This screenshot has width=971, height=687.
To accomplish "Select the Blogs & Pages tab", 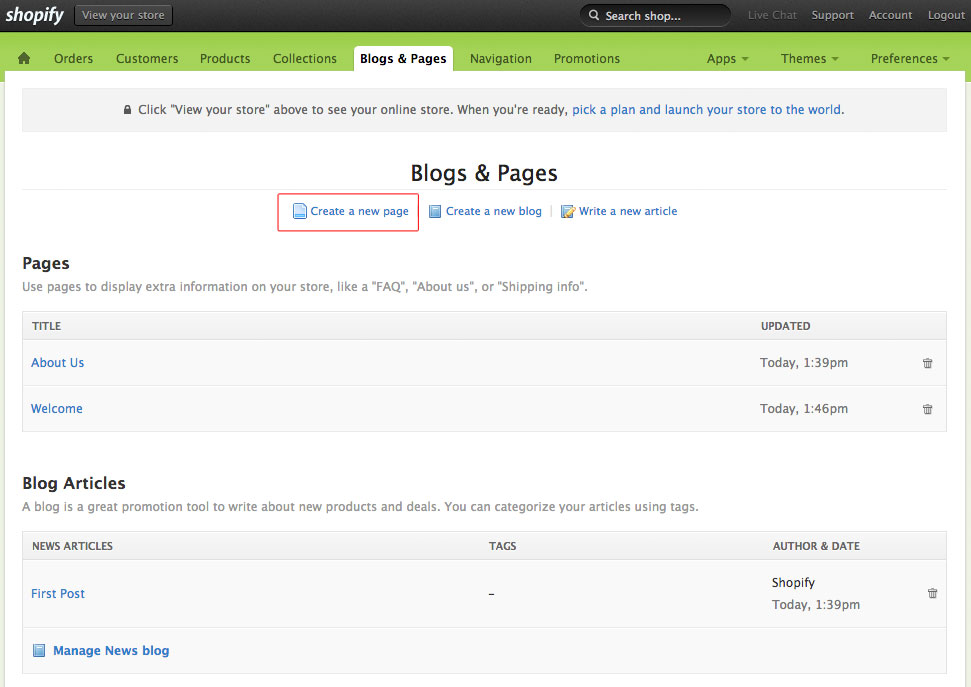I will click(x=403, y=59).
